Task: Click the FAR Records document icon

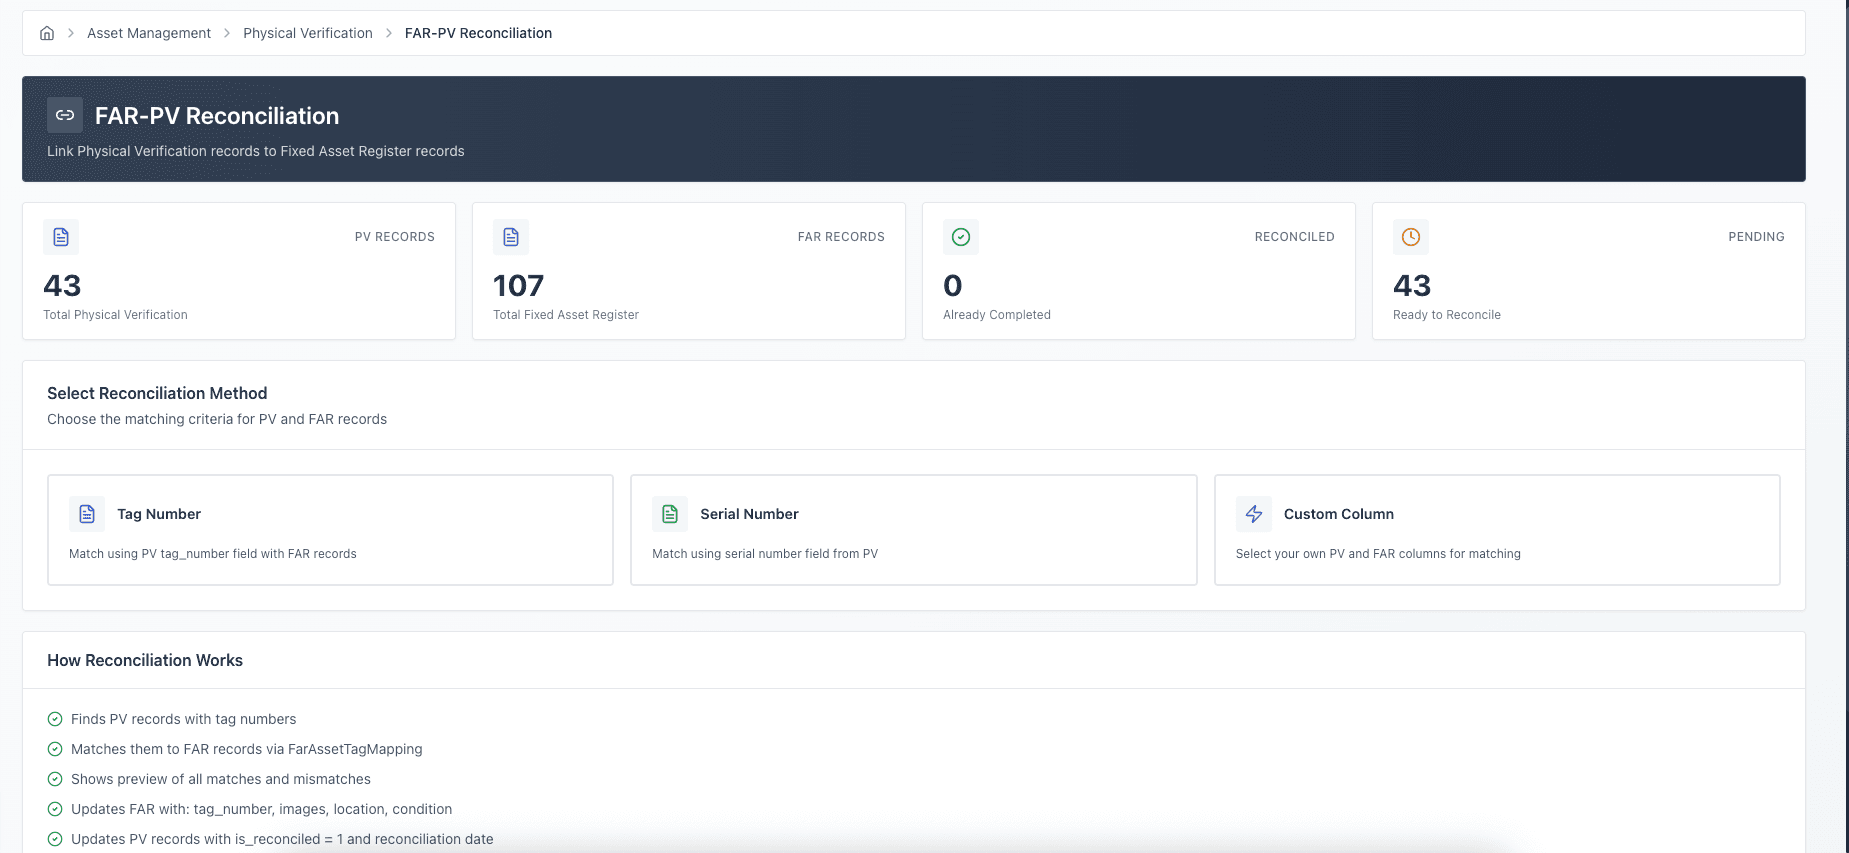Action: [511, 237]
